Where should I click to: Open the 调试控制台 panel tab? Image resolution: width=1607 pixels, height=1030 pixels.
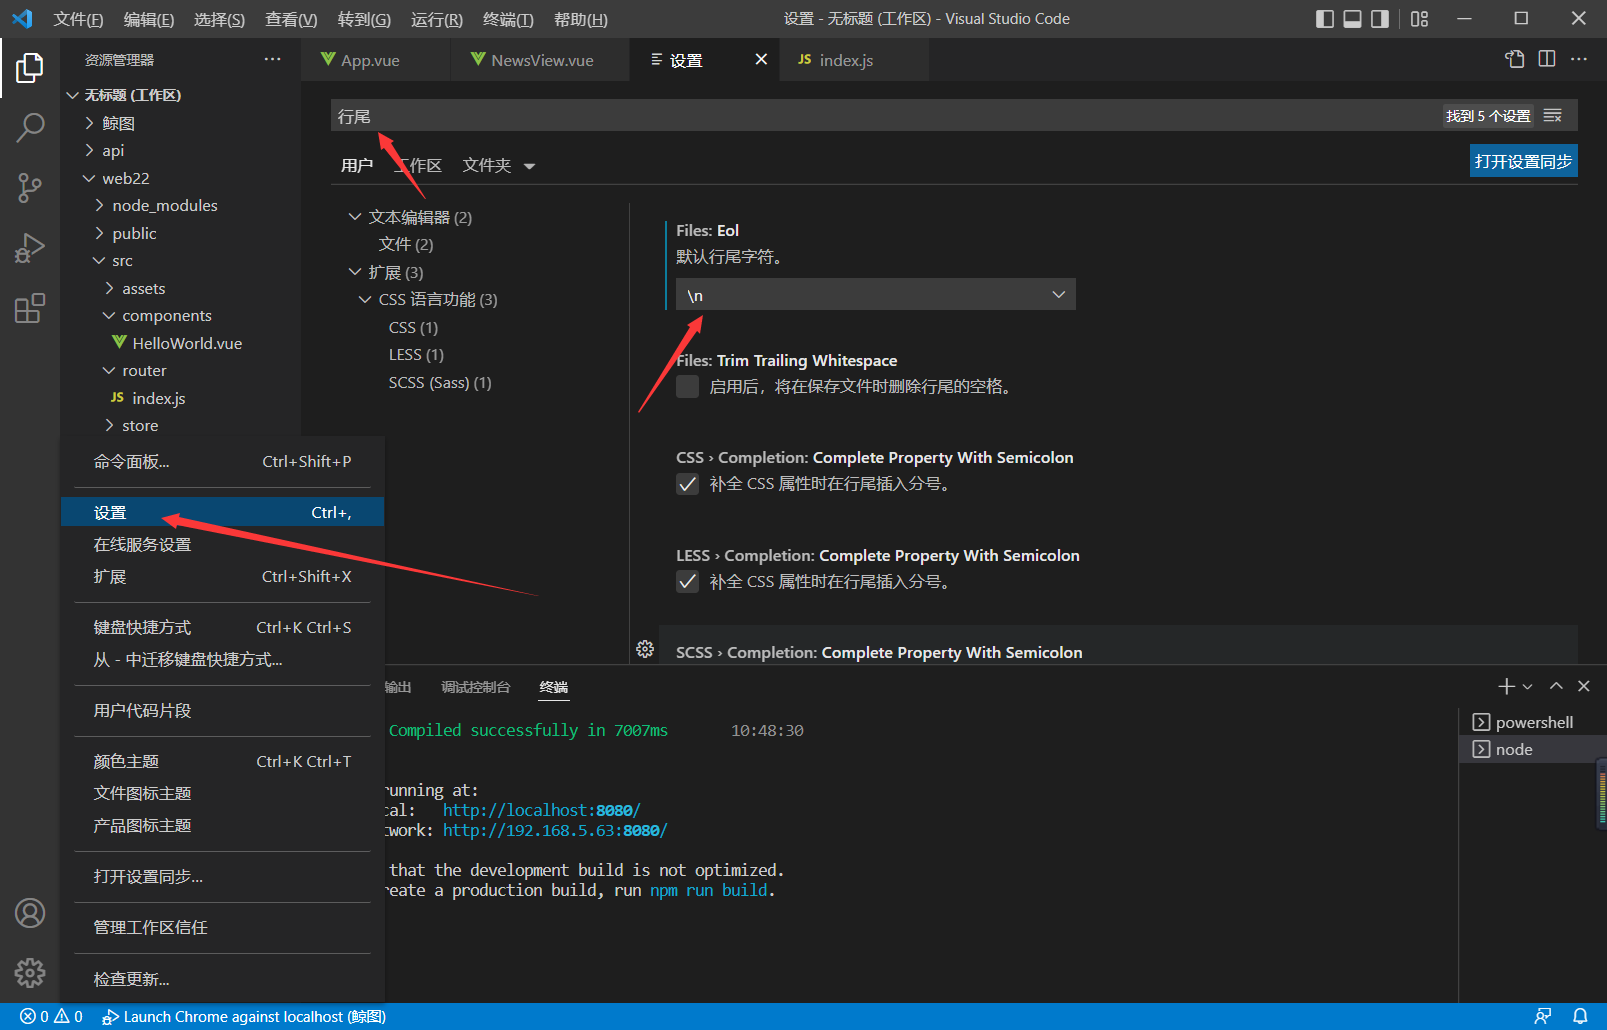(x=476, y=687)
